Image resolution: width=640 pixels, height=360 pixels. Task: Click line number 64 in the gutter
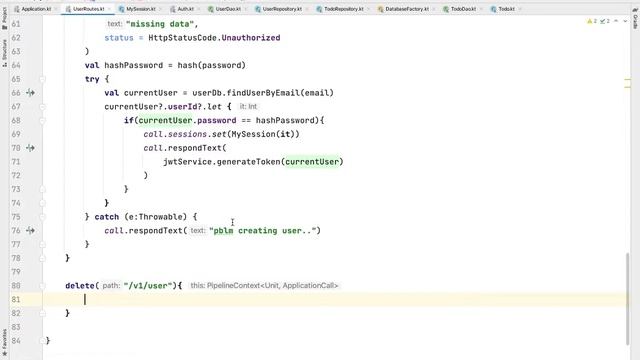pyautogui.click(x=16, y=65)
